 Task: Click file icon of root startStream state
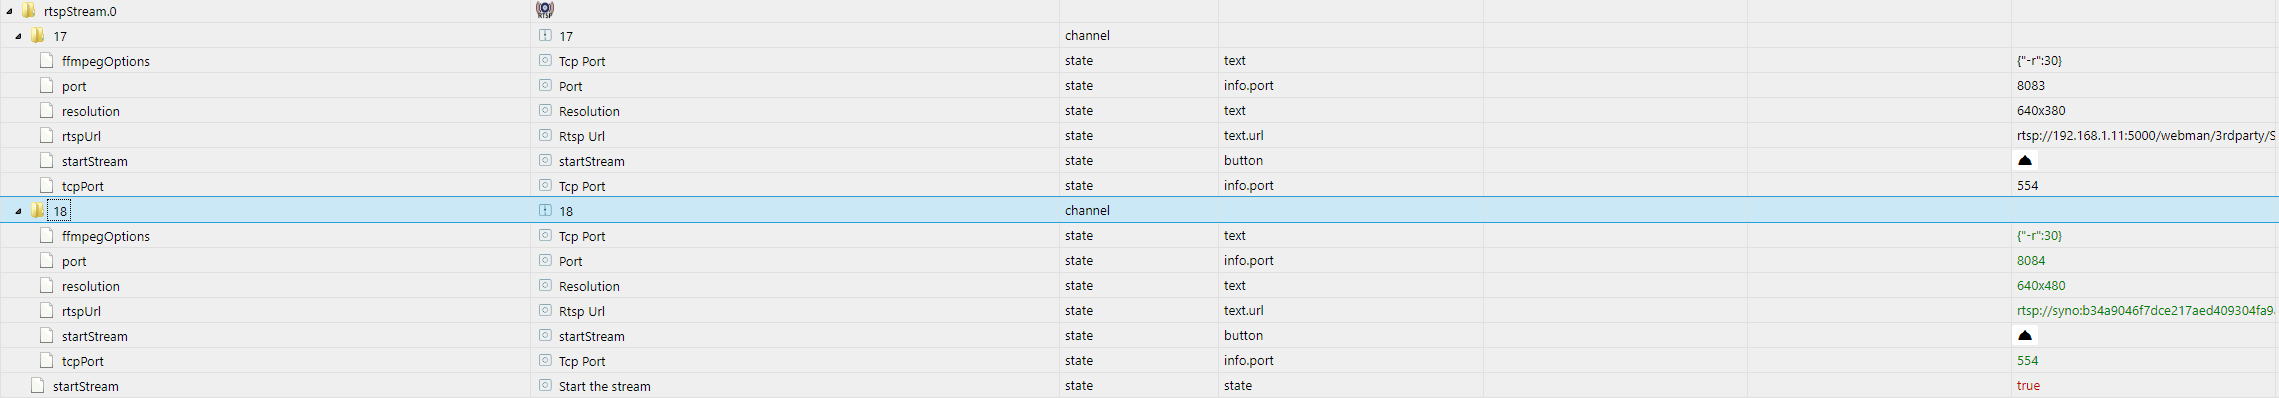click(x=37, y=385)
